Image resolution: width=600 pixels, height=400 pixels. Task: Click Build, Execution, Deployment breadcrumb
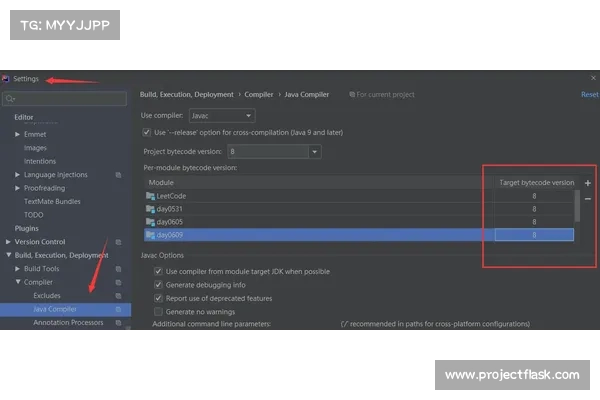click(186, 95)
